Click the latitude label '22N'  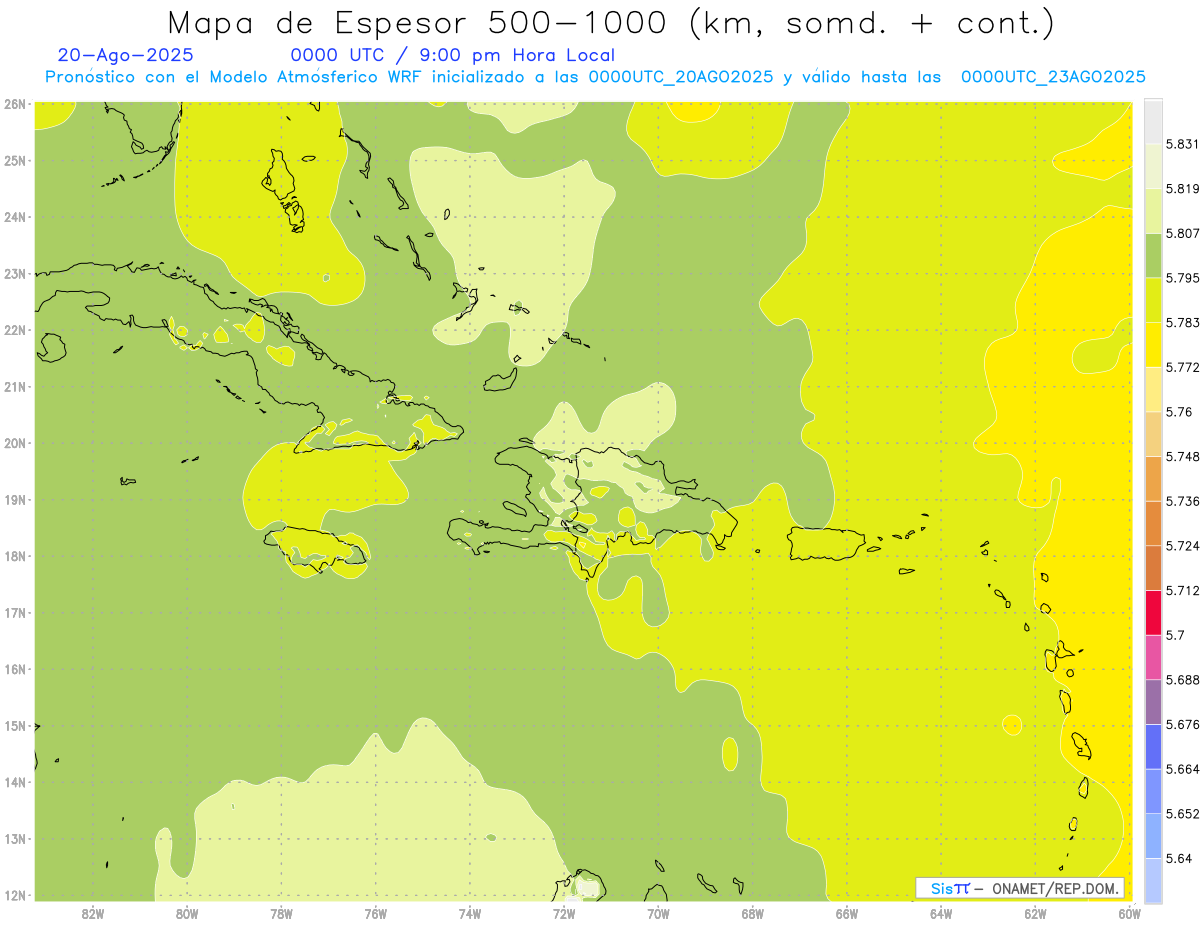tap(15, 330)
